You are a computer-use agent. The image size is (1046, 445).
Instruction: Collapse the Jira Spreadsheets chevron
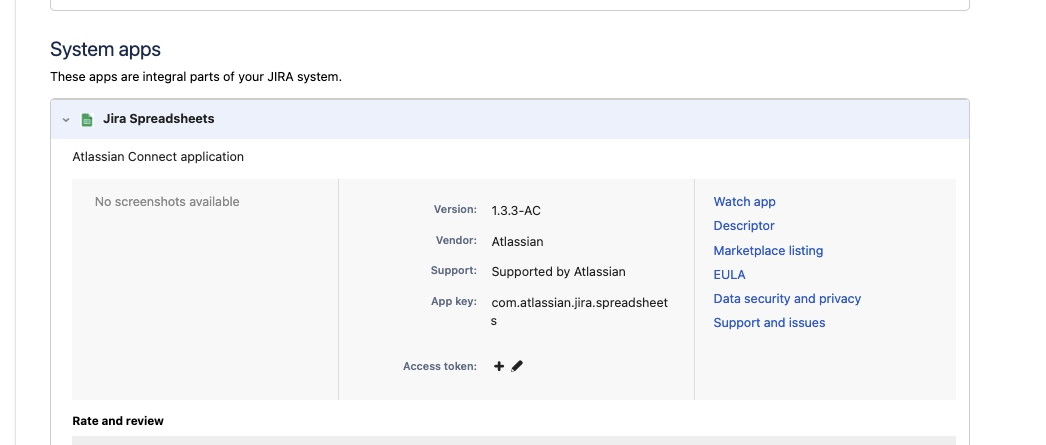[66, 119]
